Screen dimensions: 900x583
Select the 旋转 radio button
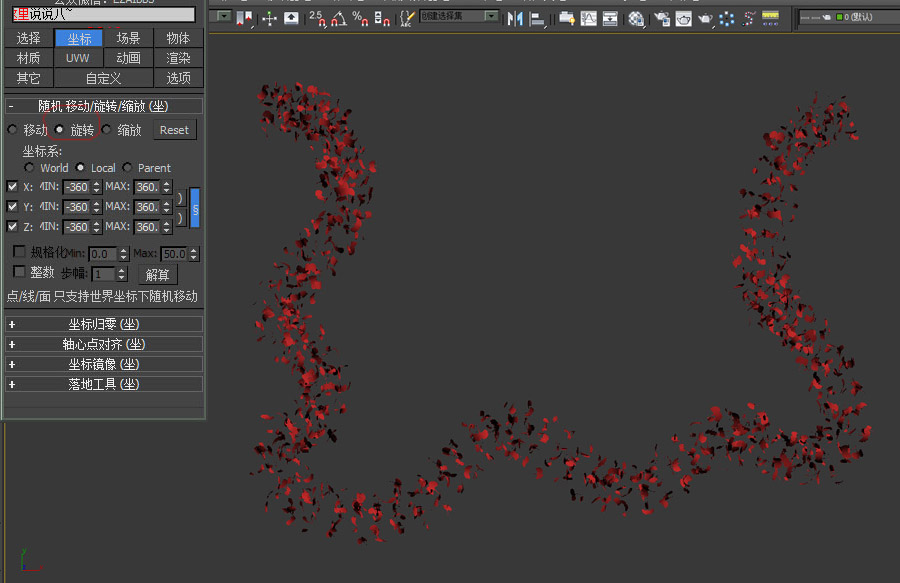pos(59,130)
